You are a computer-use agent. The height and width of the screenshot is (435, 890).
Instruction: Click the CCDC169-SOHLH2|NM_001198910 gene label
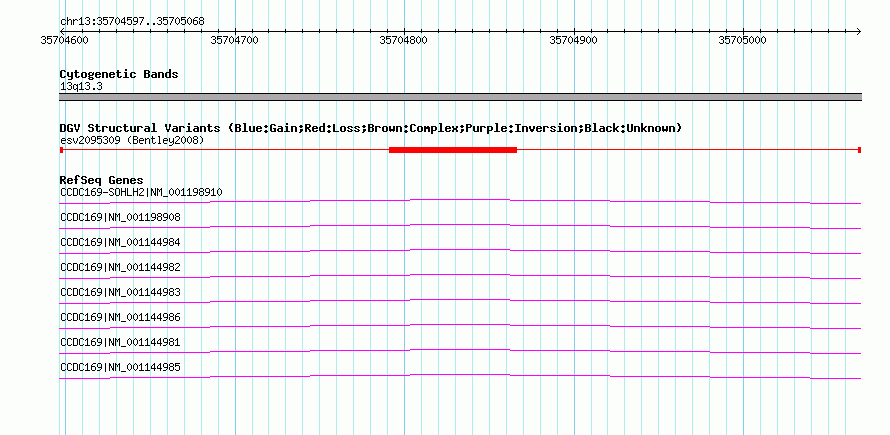pyautogui.click(x=141, y=193)
